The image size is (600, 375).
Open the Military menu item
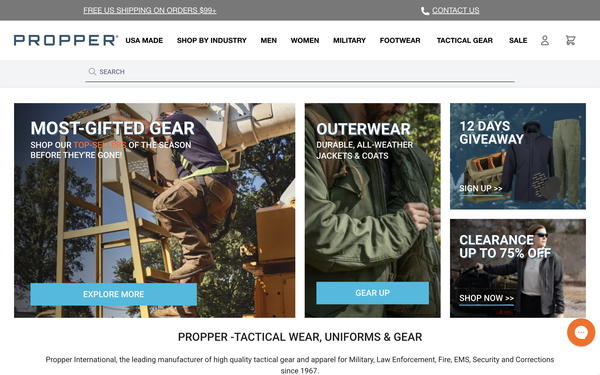(x=349, y=40)
